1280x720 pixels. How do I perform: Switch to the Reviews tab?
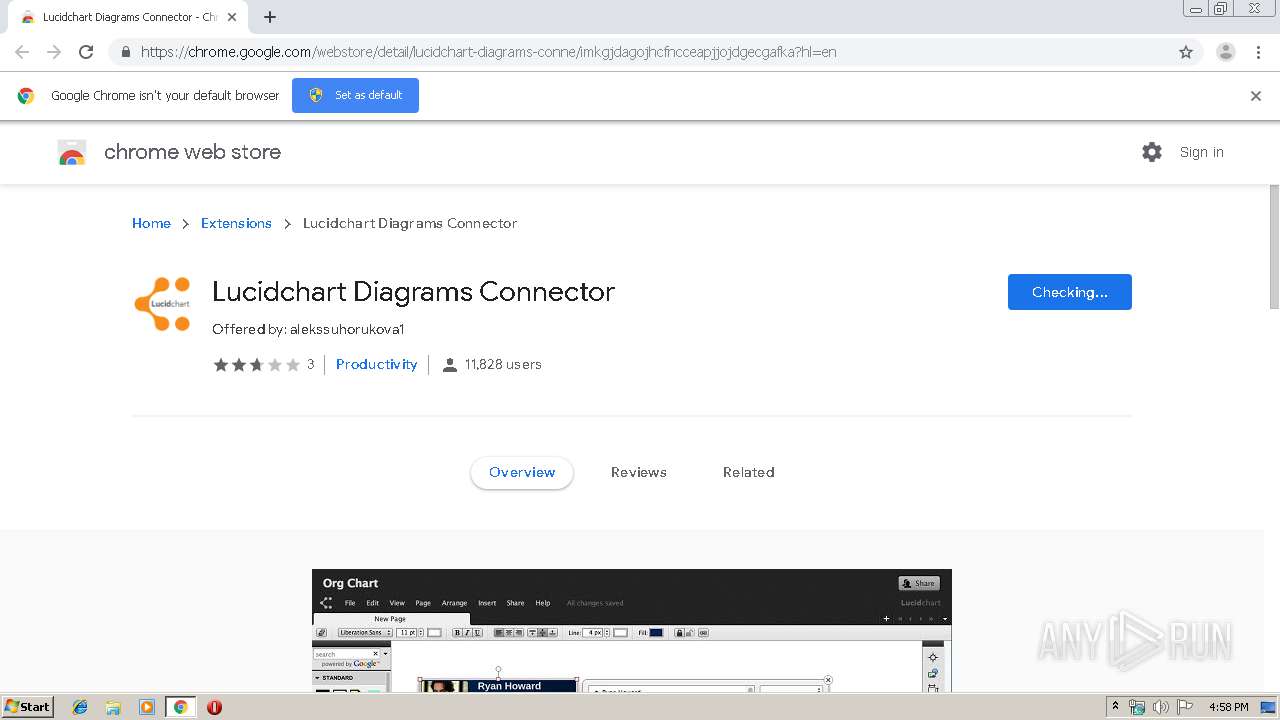(x=639, y=472)
